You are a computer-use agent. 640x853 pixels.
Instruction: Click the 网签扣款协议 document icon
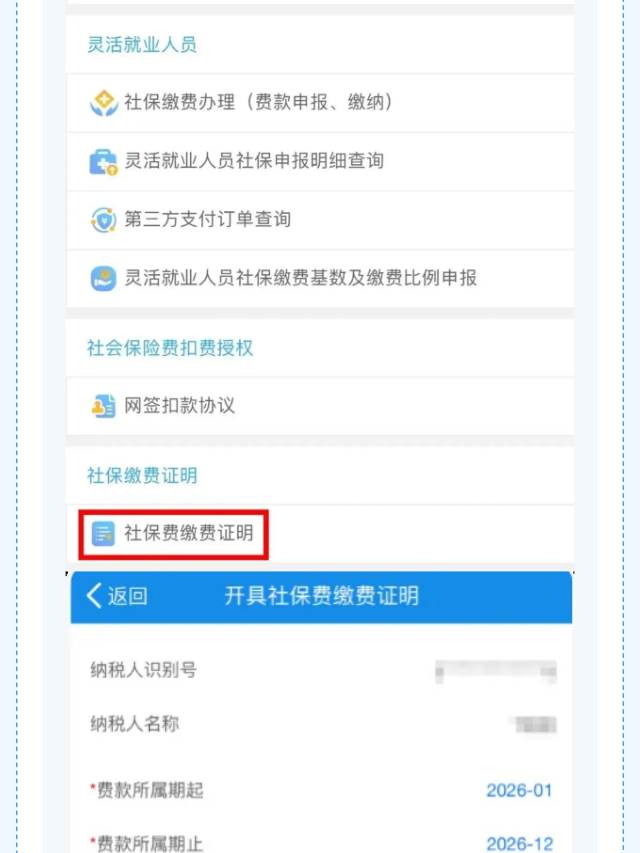[x=103, y=406]
